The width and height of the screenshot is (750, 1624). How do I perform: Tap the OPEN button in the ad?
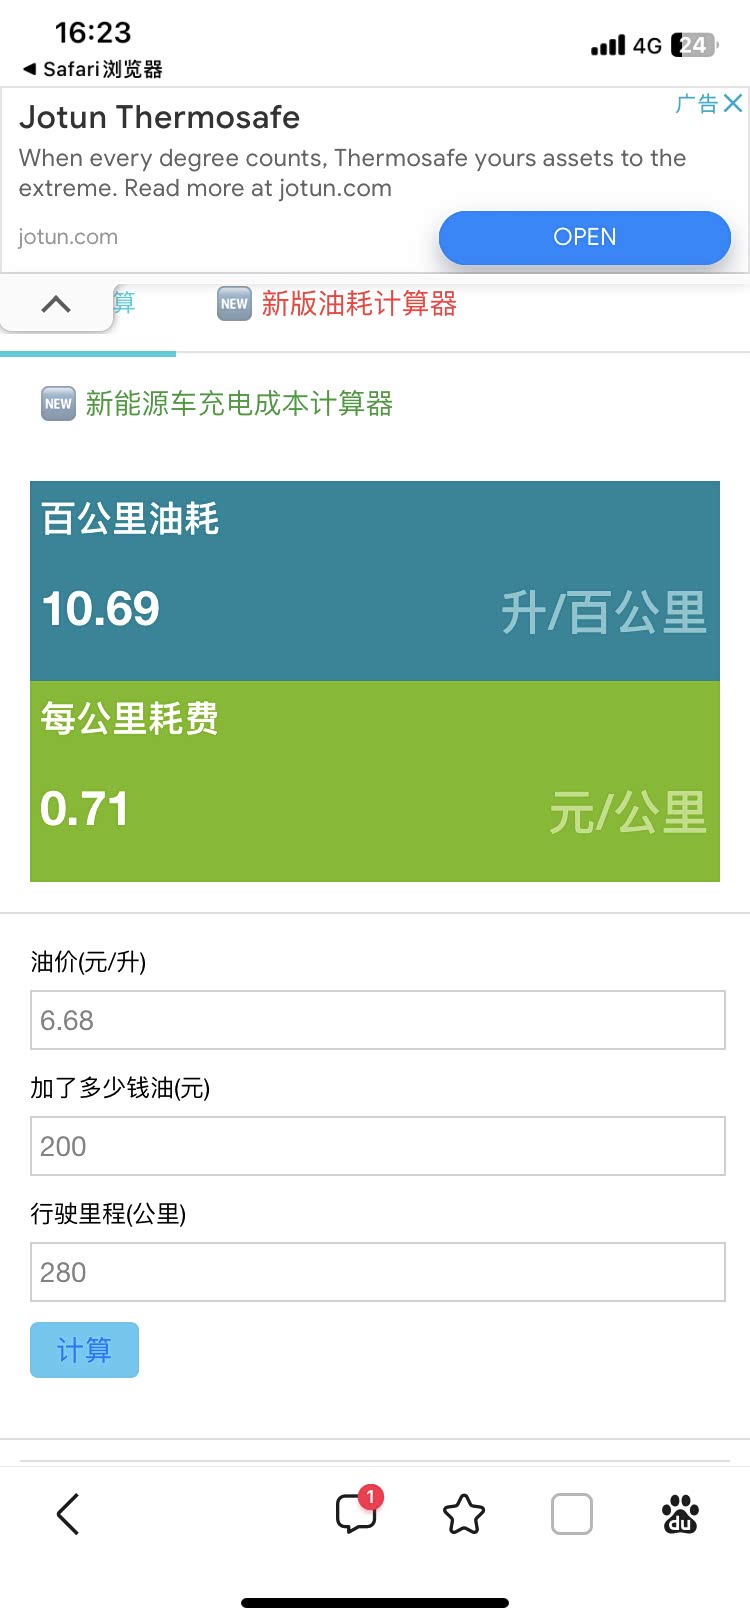point(585,238)
